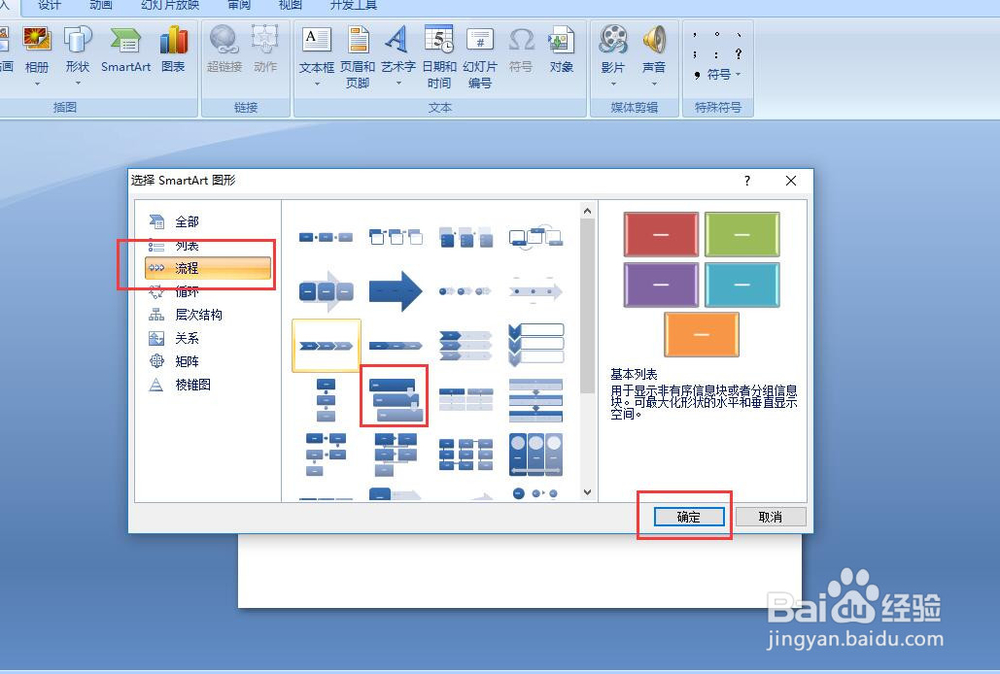Expand the Text Box (文本框) dropdown arrow
This screenshot has height=674, width=1000.
[x=316, y=84]
